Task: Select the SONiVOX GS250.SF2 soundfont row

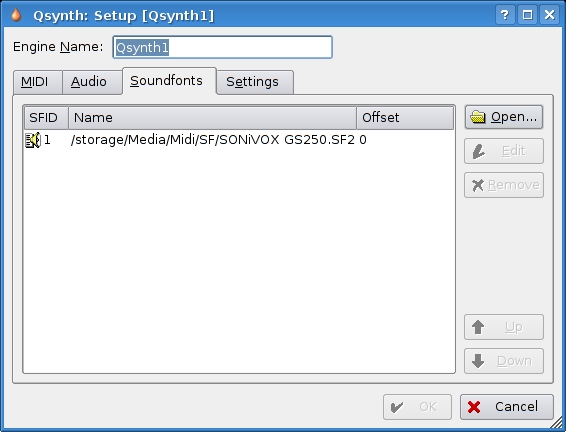Action: point(239,140)
